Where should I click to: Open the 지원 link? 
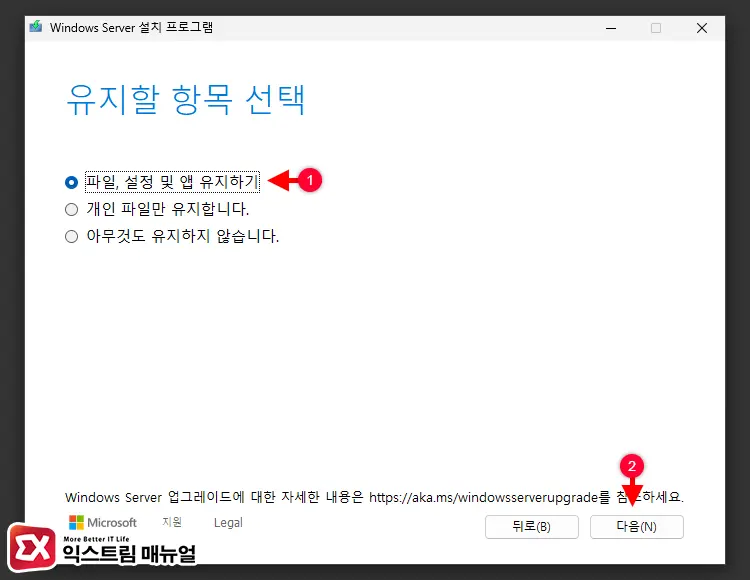click(x=172, y=522)
